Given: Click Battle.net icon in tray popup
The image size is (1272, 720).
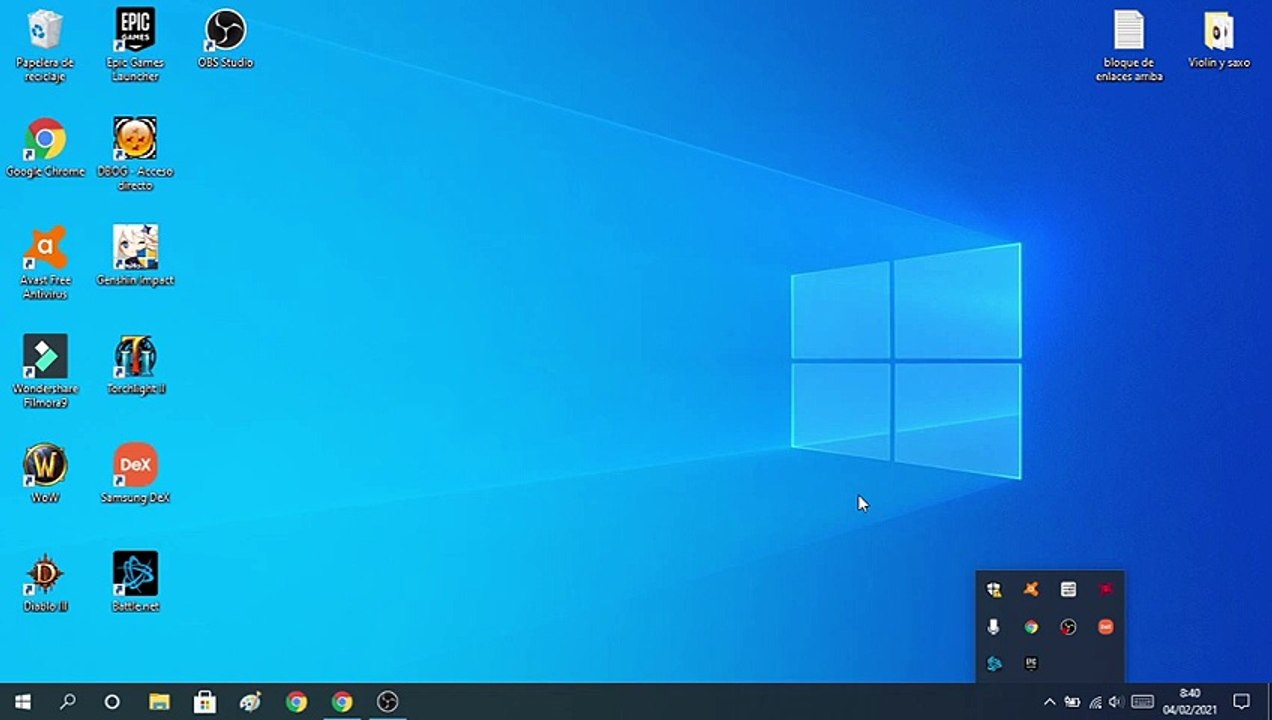Looking at the screenshot, I should pyautogui.click(x=994, y=663).
